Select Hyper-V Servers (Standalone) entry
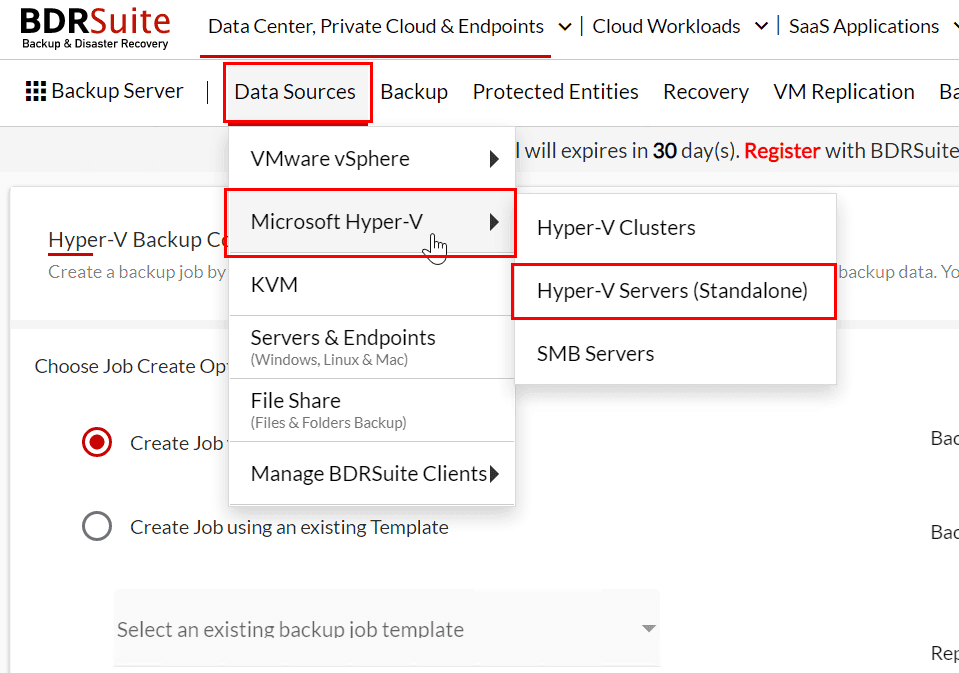The height and width of the screenshot is (673, 959). click(676, 291)
